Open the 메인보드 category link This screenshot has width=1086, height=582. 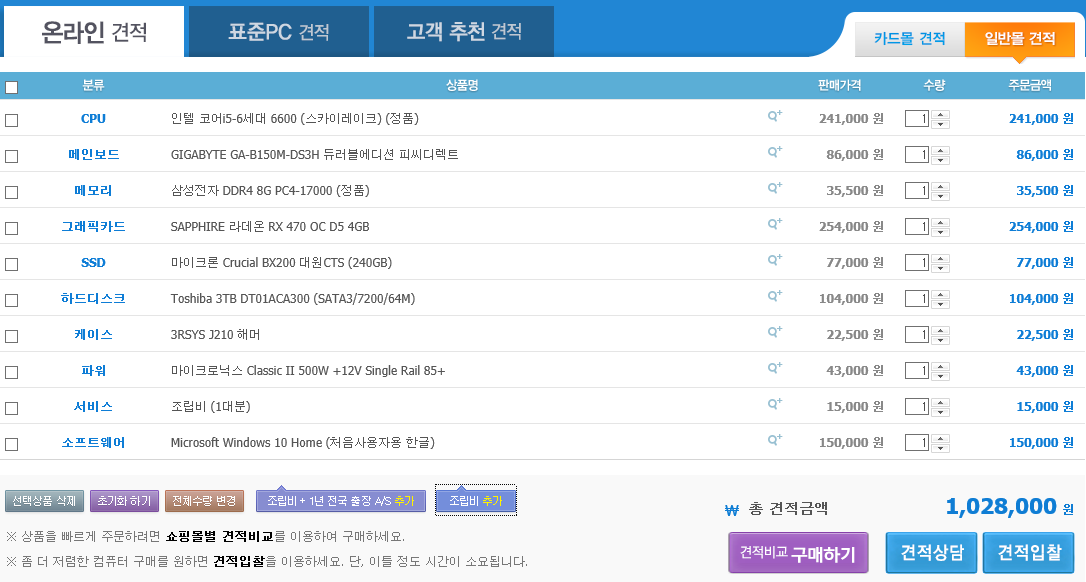(94, 155)
